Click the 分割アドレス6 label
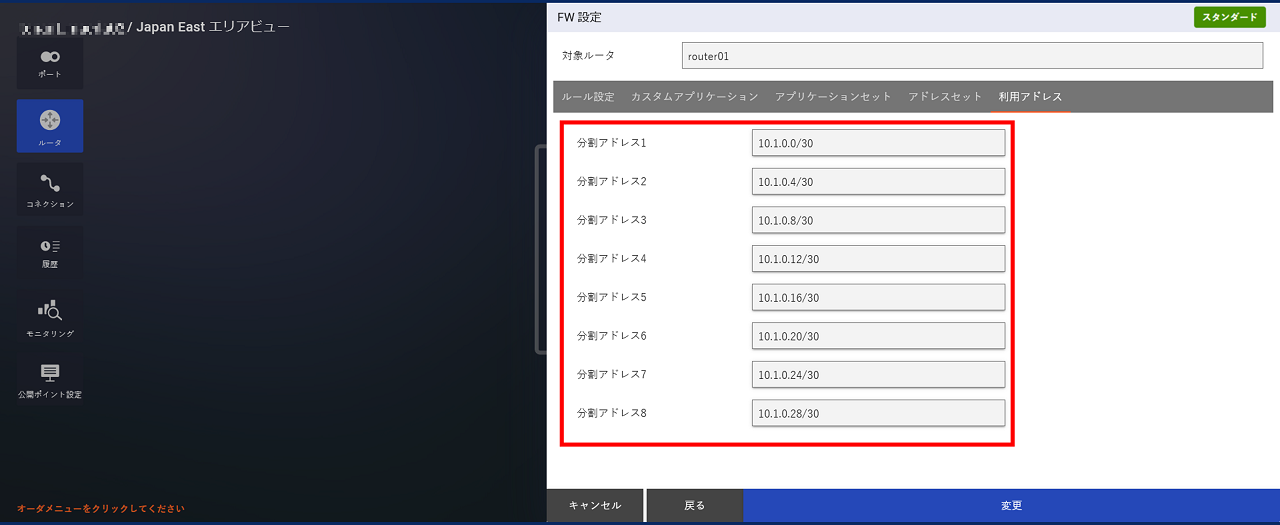The width and height of the screenshot is (1280, 525). [x=612, y=335]
